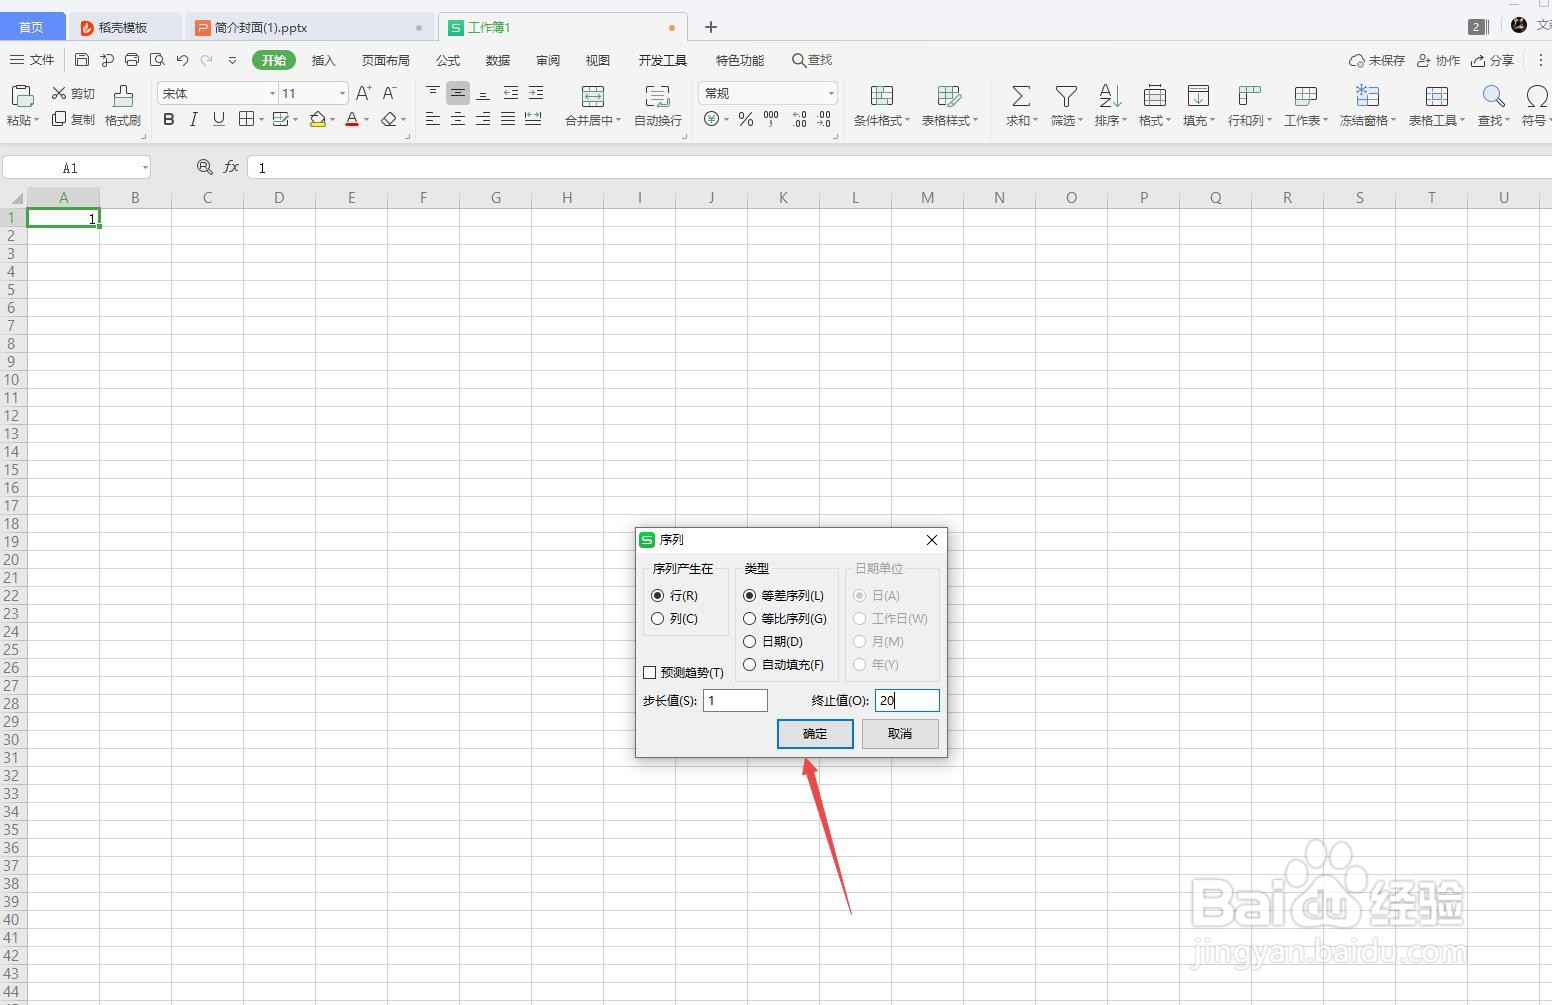This screenshot has width=1552, height=1005.
Task: Expand fill color dropdown arrow
Action: point(333,120)
